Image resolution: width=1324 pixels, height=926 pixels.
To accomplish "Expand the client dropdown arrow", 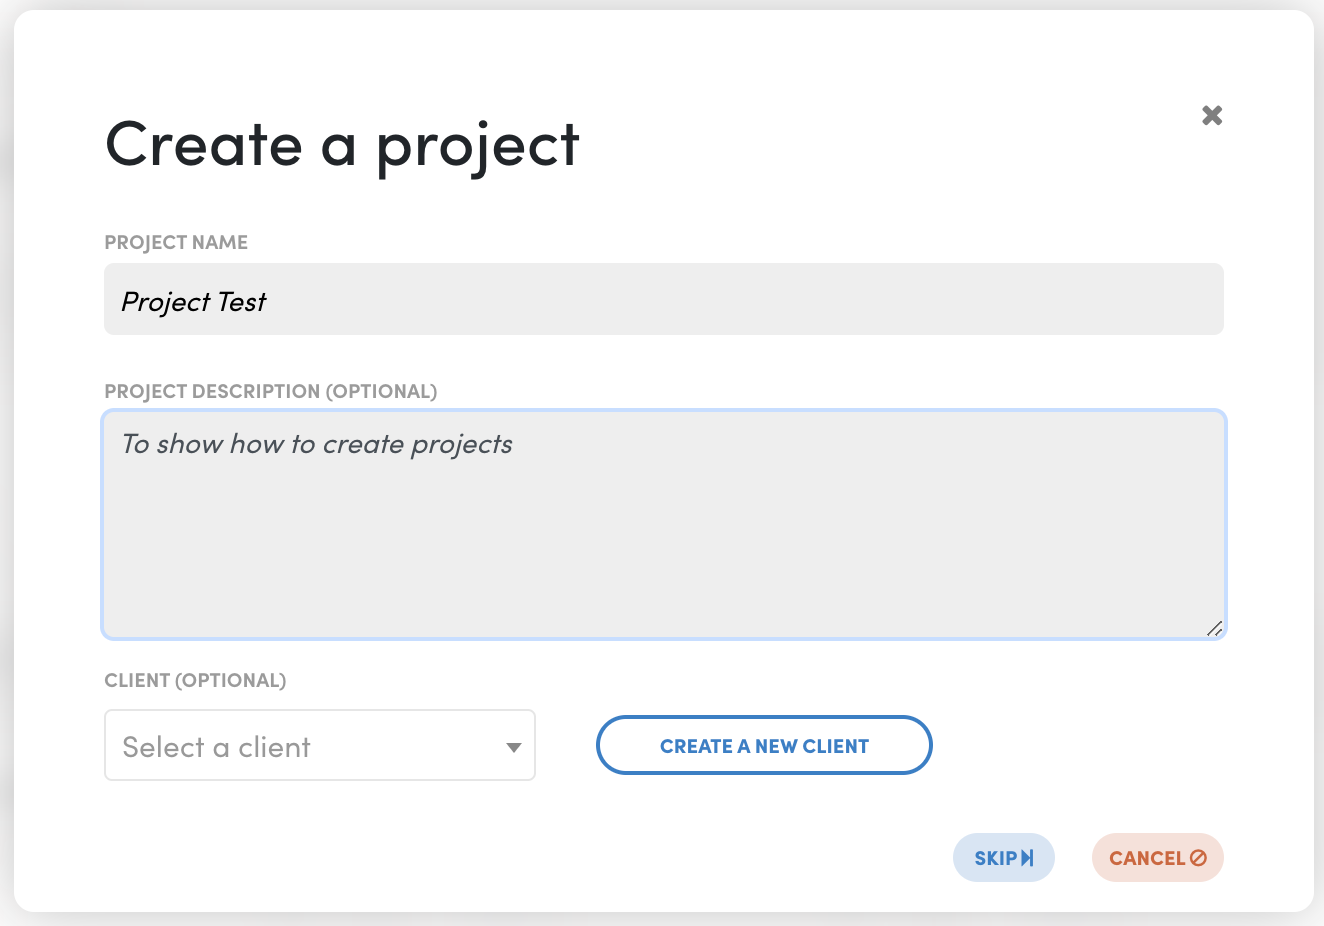I will [513, 747].
